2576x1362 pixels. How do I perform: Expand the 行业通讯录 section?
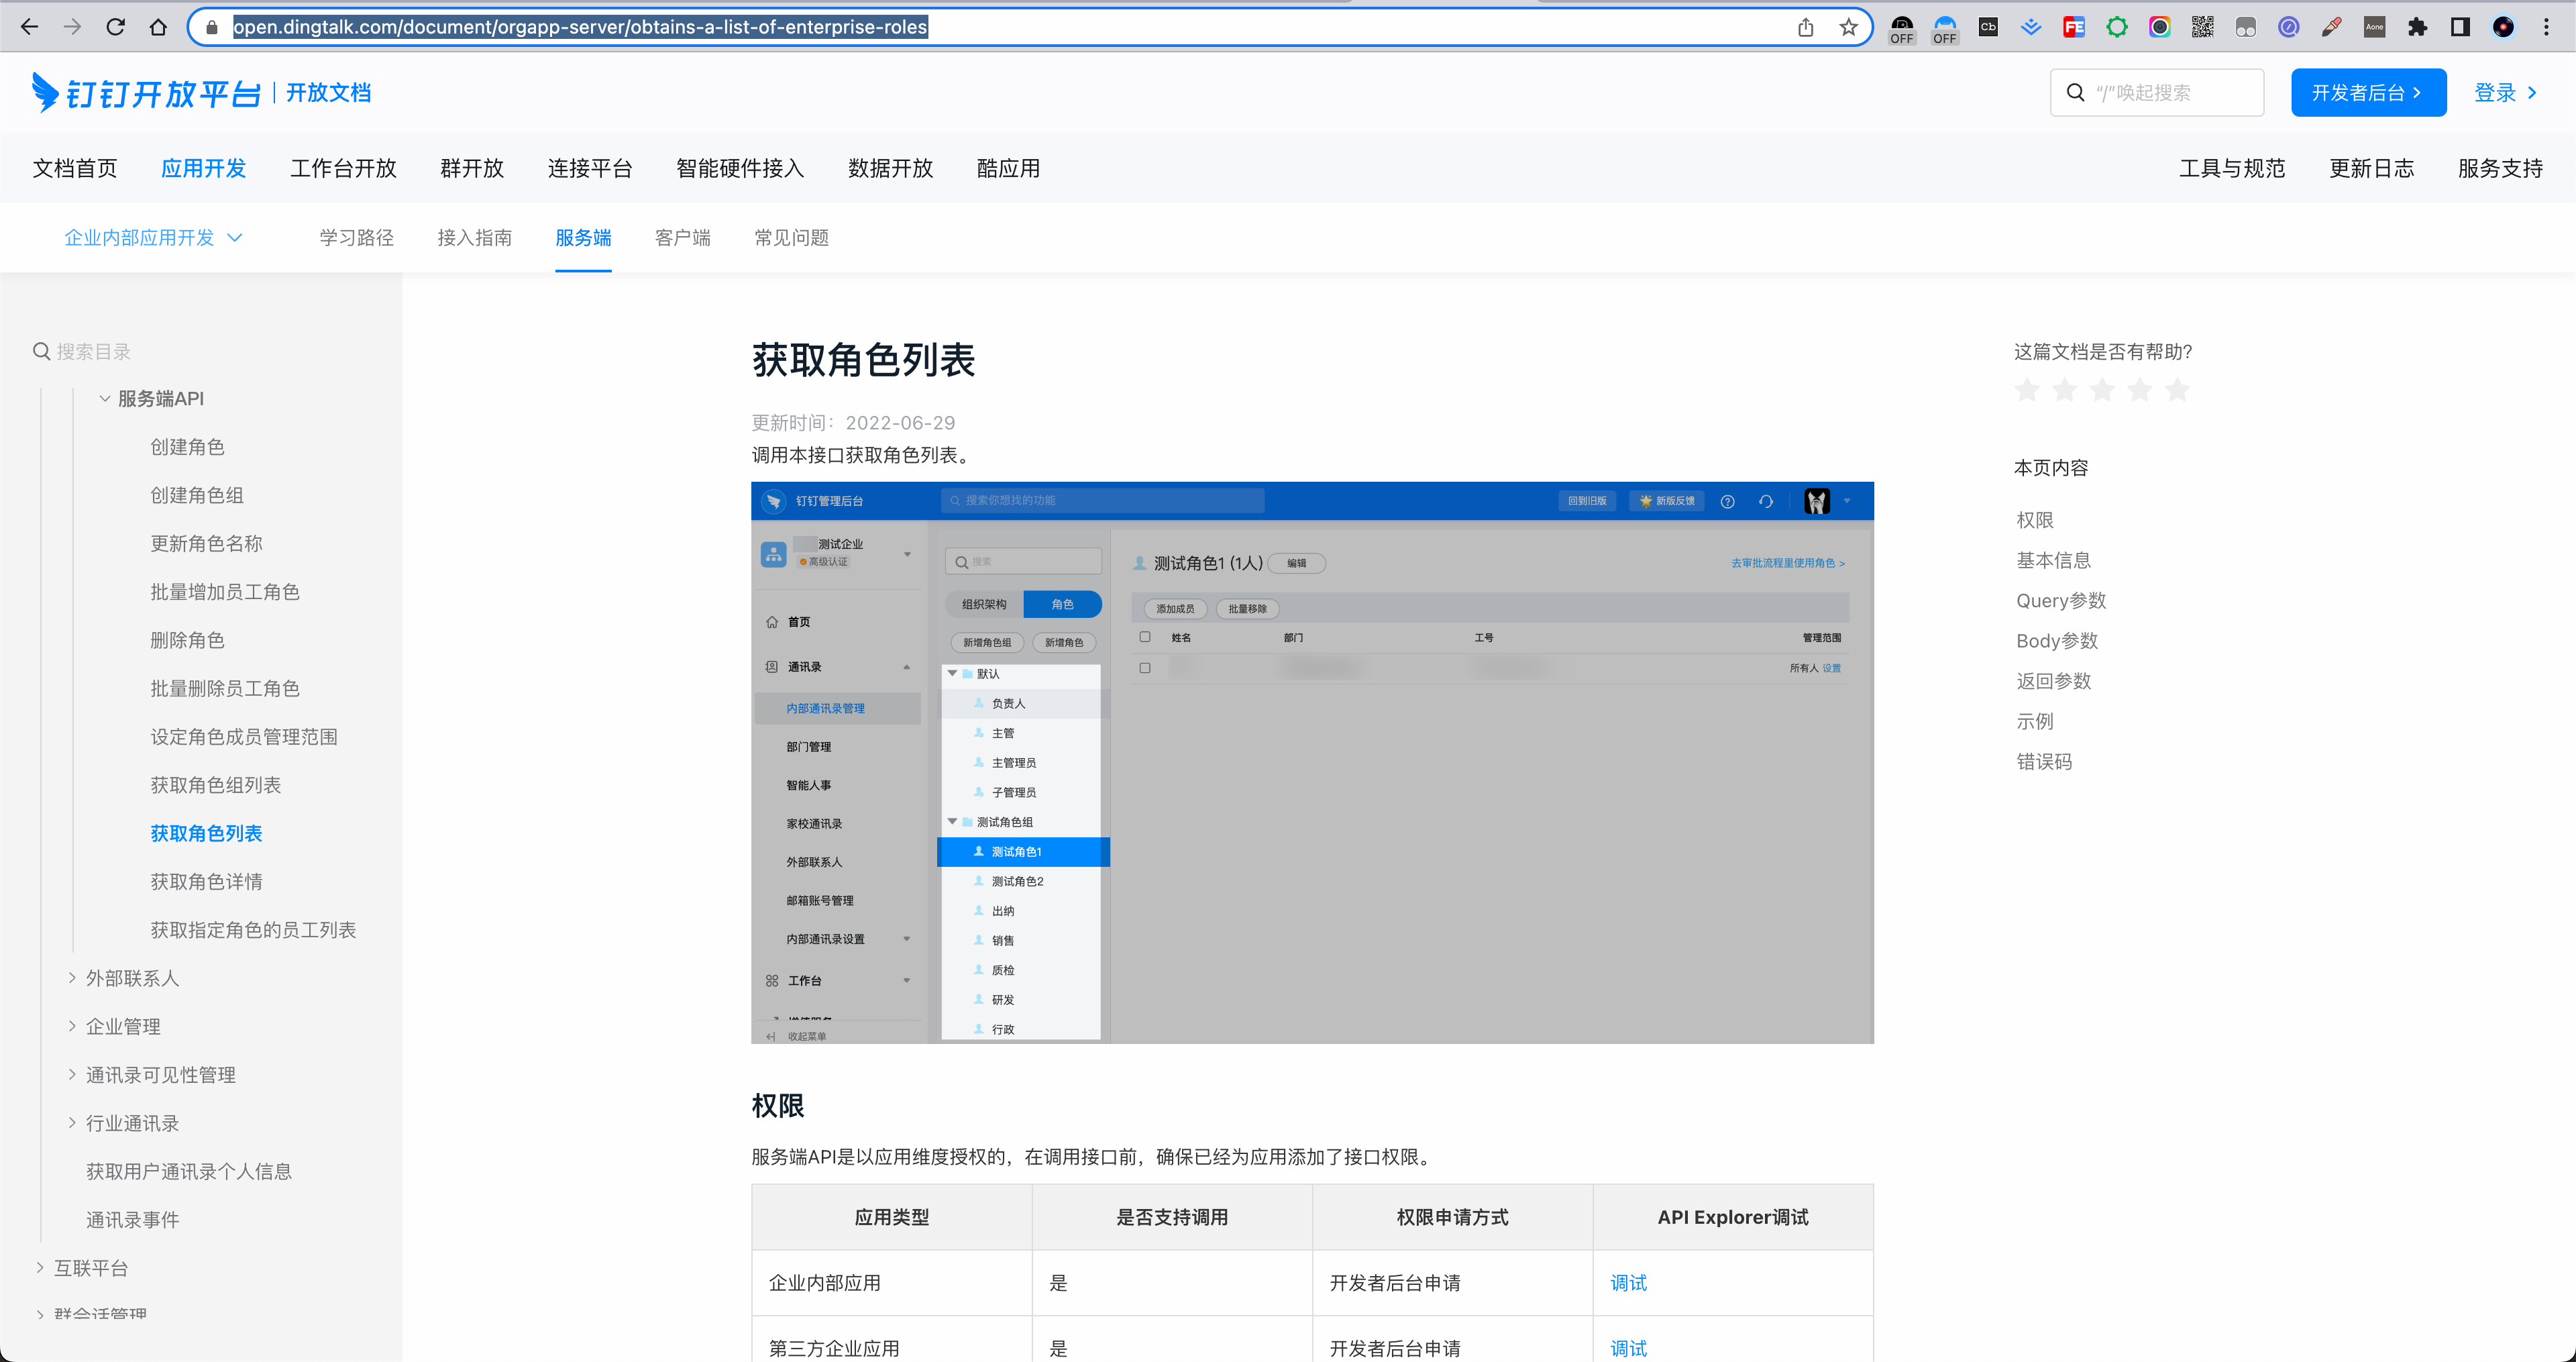pos(72,1123)
